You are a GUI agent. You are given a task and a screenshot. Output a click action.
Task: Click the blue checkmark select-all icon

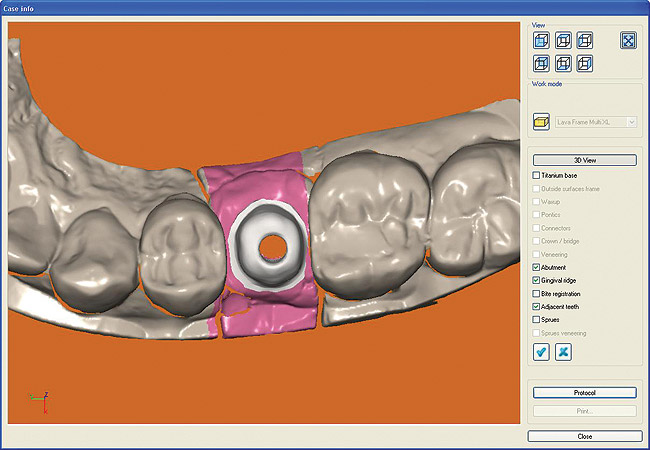(541, 352)
